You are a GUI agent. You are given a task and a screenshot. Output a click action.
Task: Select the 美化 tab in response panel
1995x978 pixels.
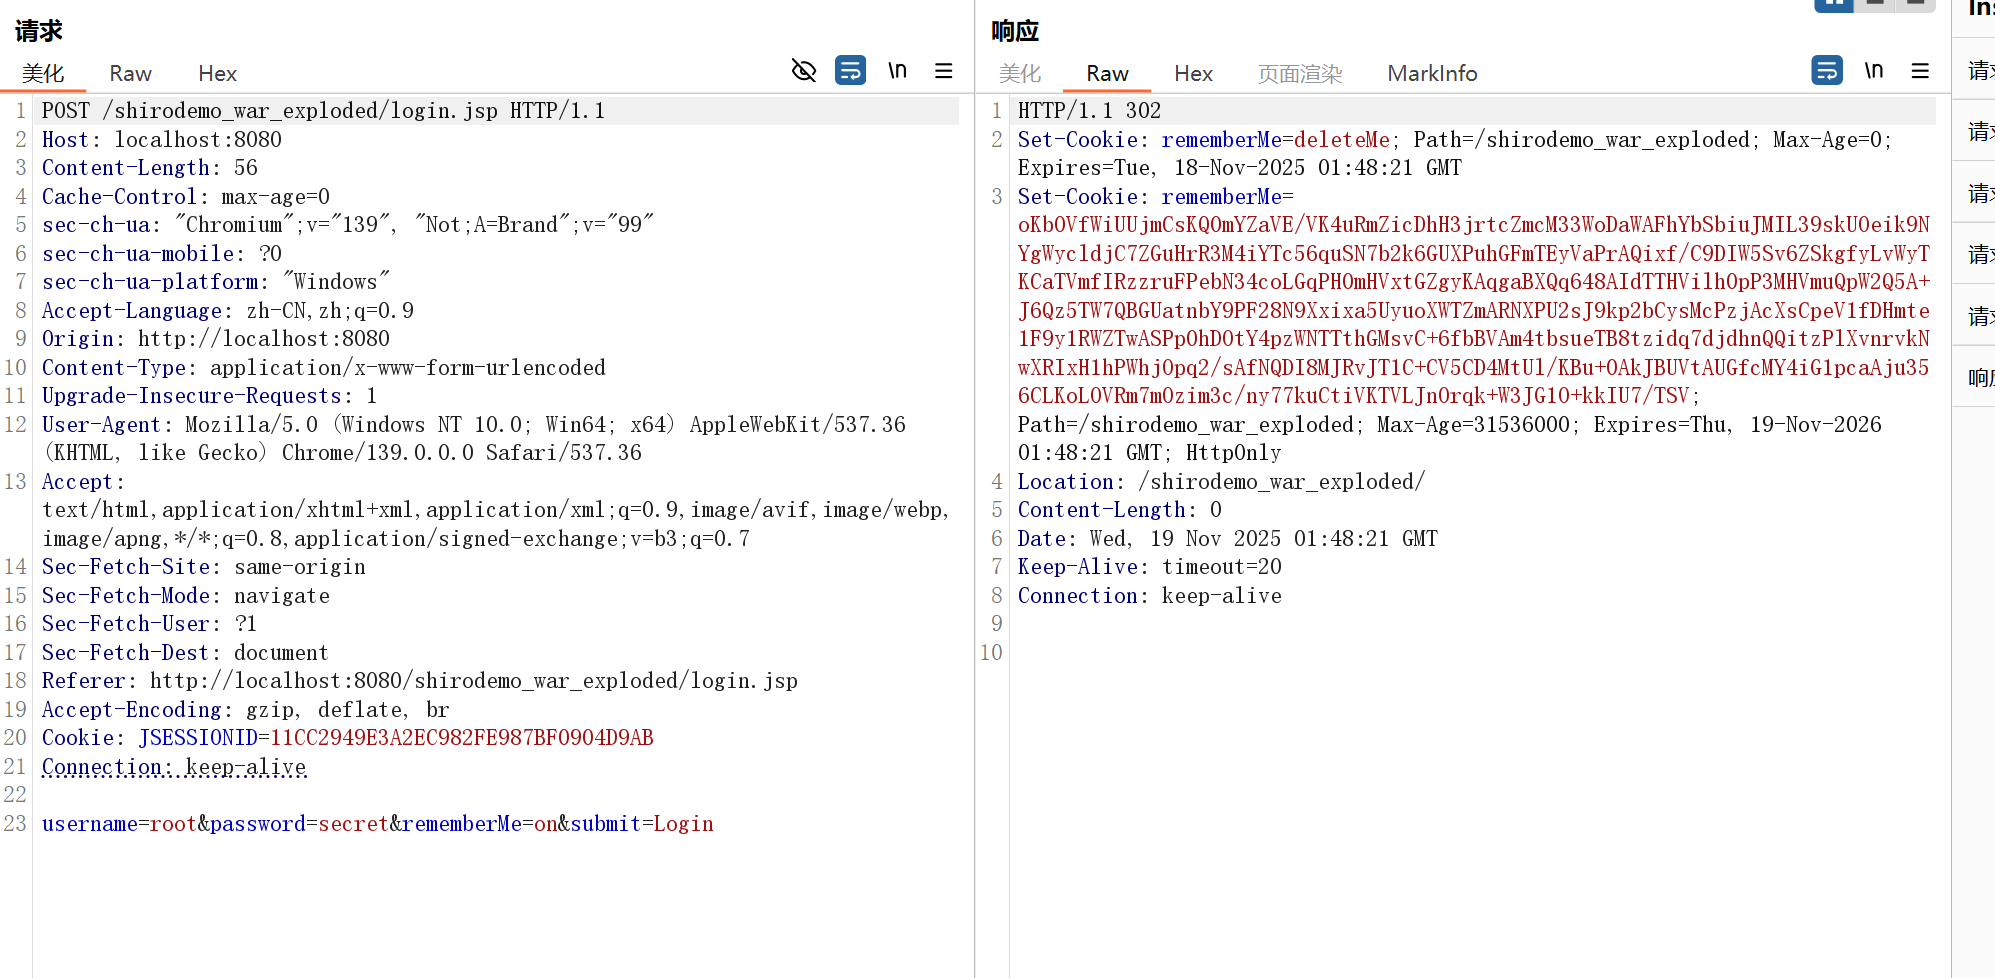(1019, 74)
